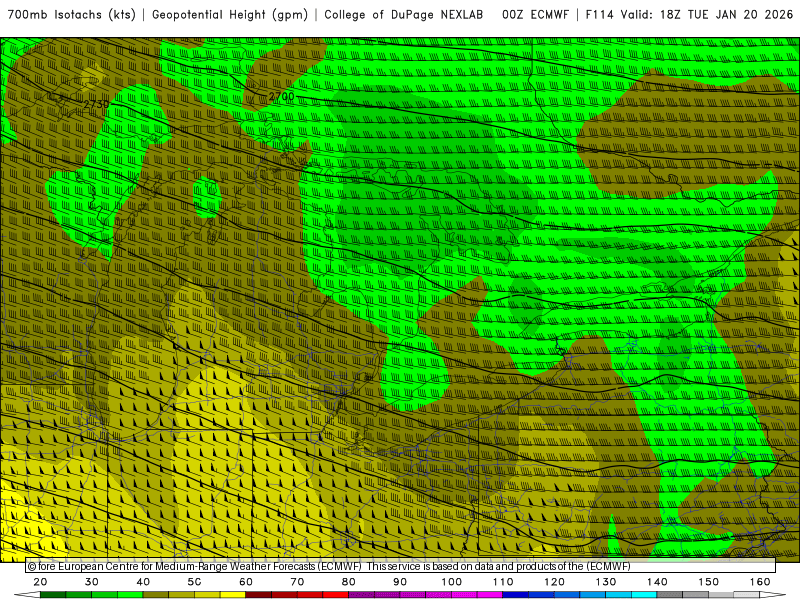800x600 pixels.
Task: Click the 'F114' forecast hour text
Action: tap(599, 15)
